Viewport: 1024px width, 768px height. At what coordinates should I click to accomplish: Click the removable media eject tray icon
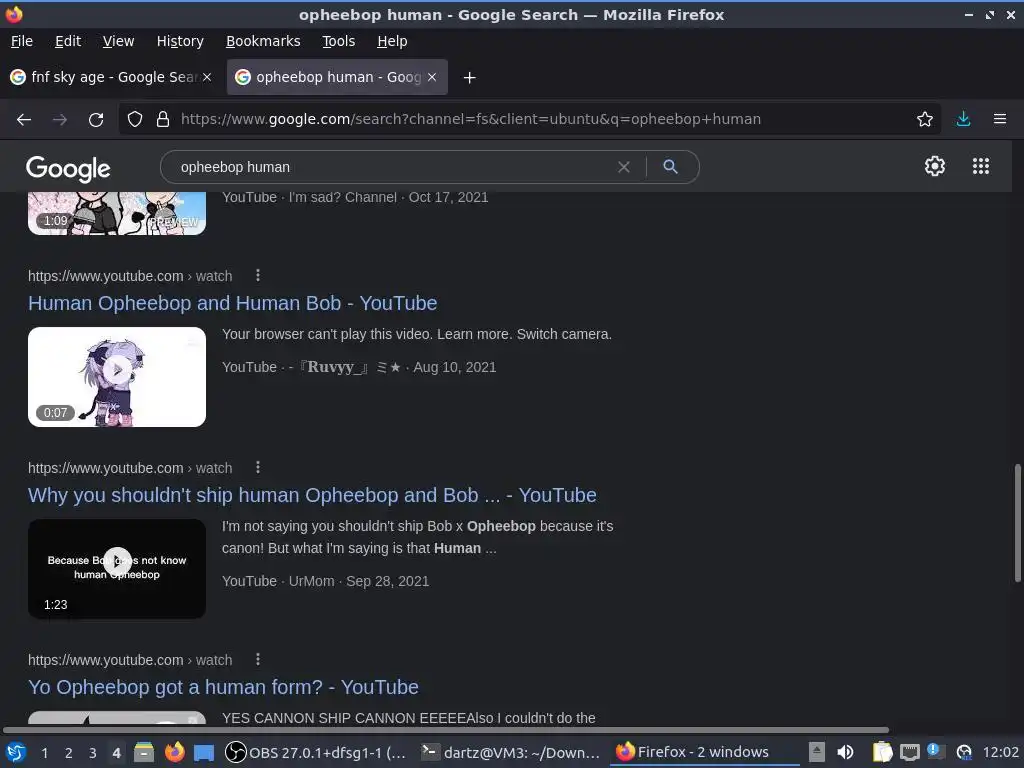pyautogui.click(x=816, y=752)
